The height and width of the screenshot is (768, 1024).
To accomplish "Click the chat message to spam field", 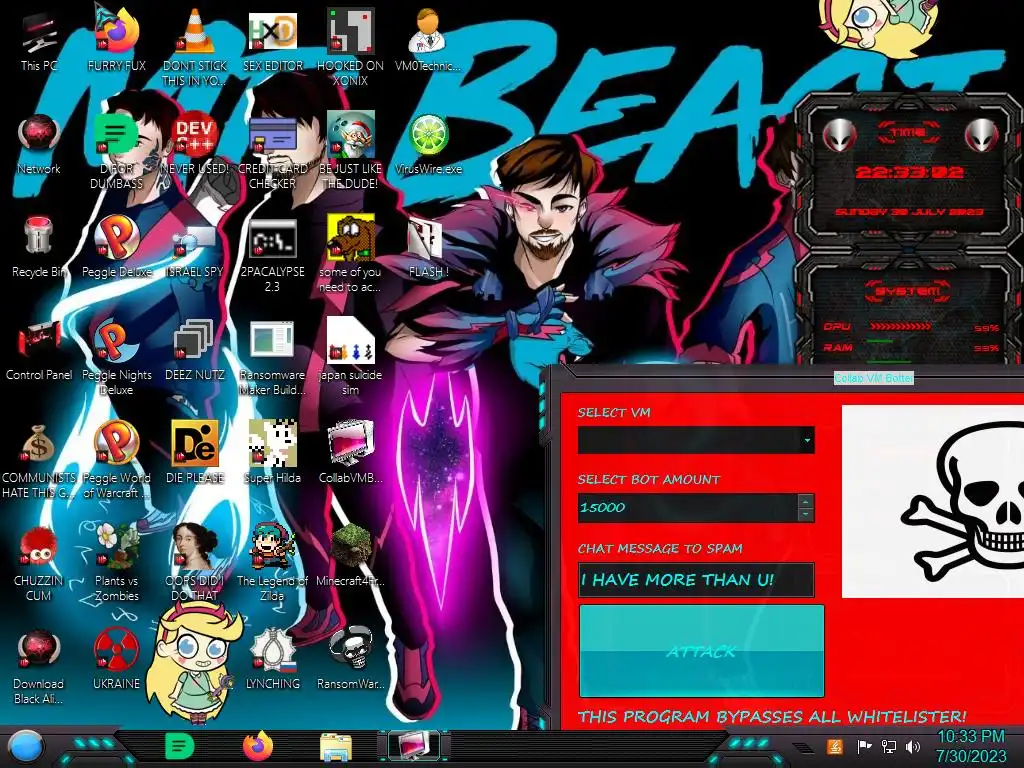I will tap(696, 580).
